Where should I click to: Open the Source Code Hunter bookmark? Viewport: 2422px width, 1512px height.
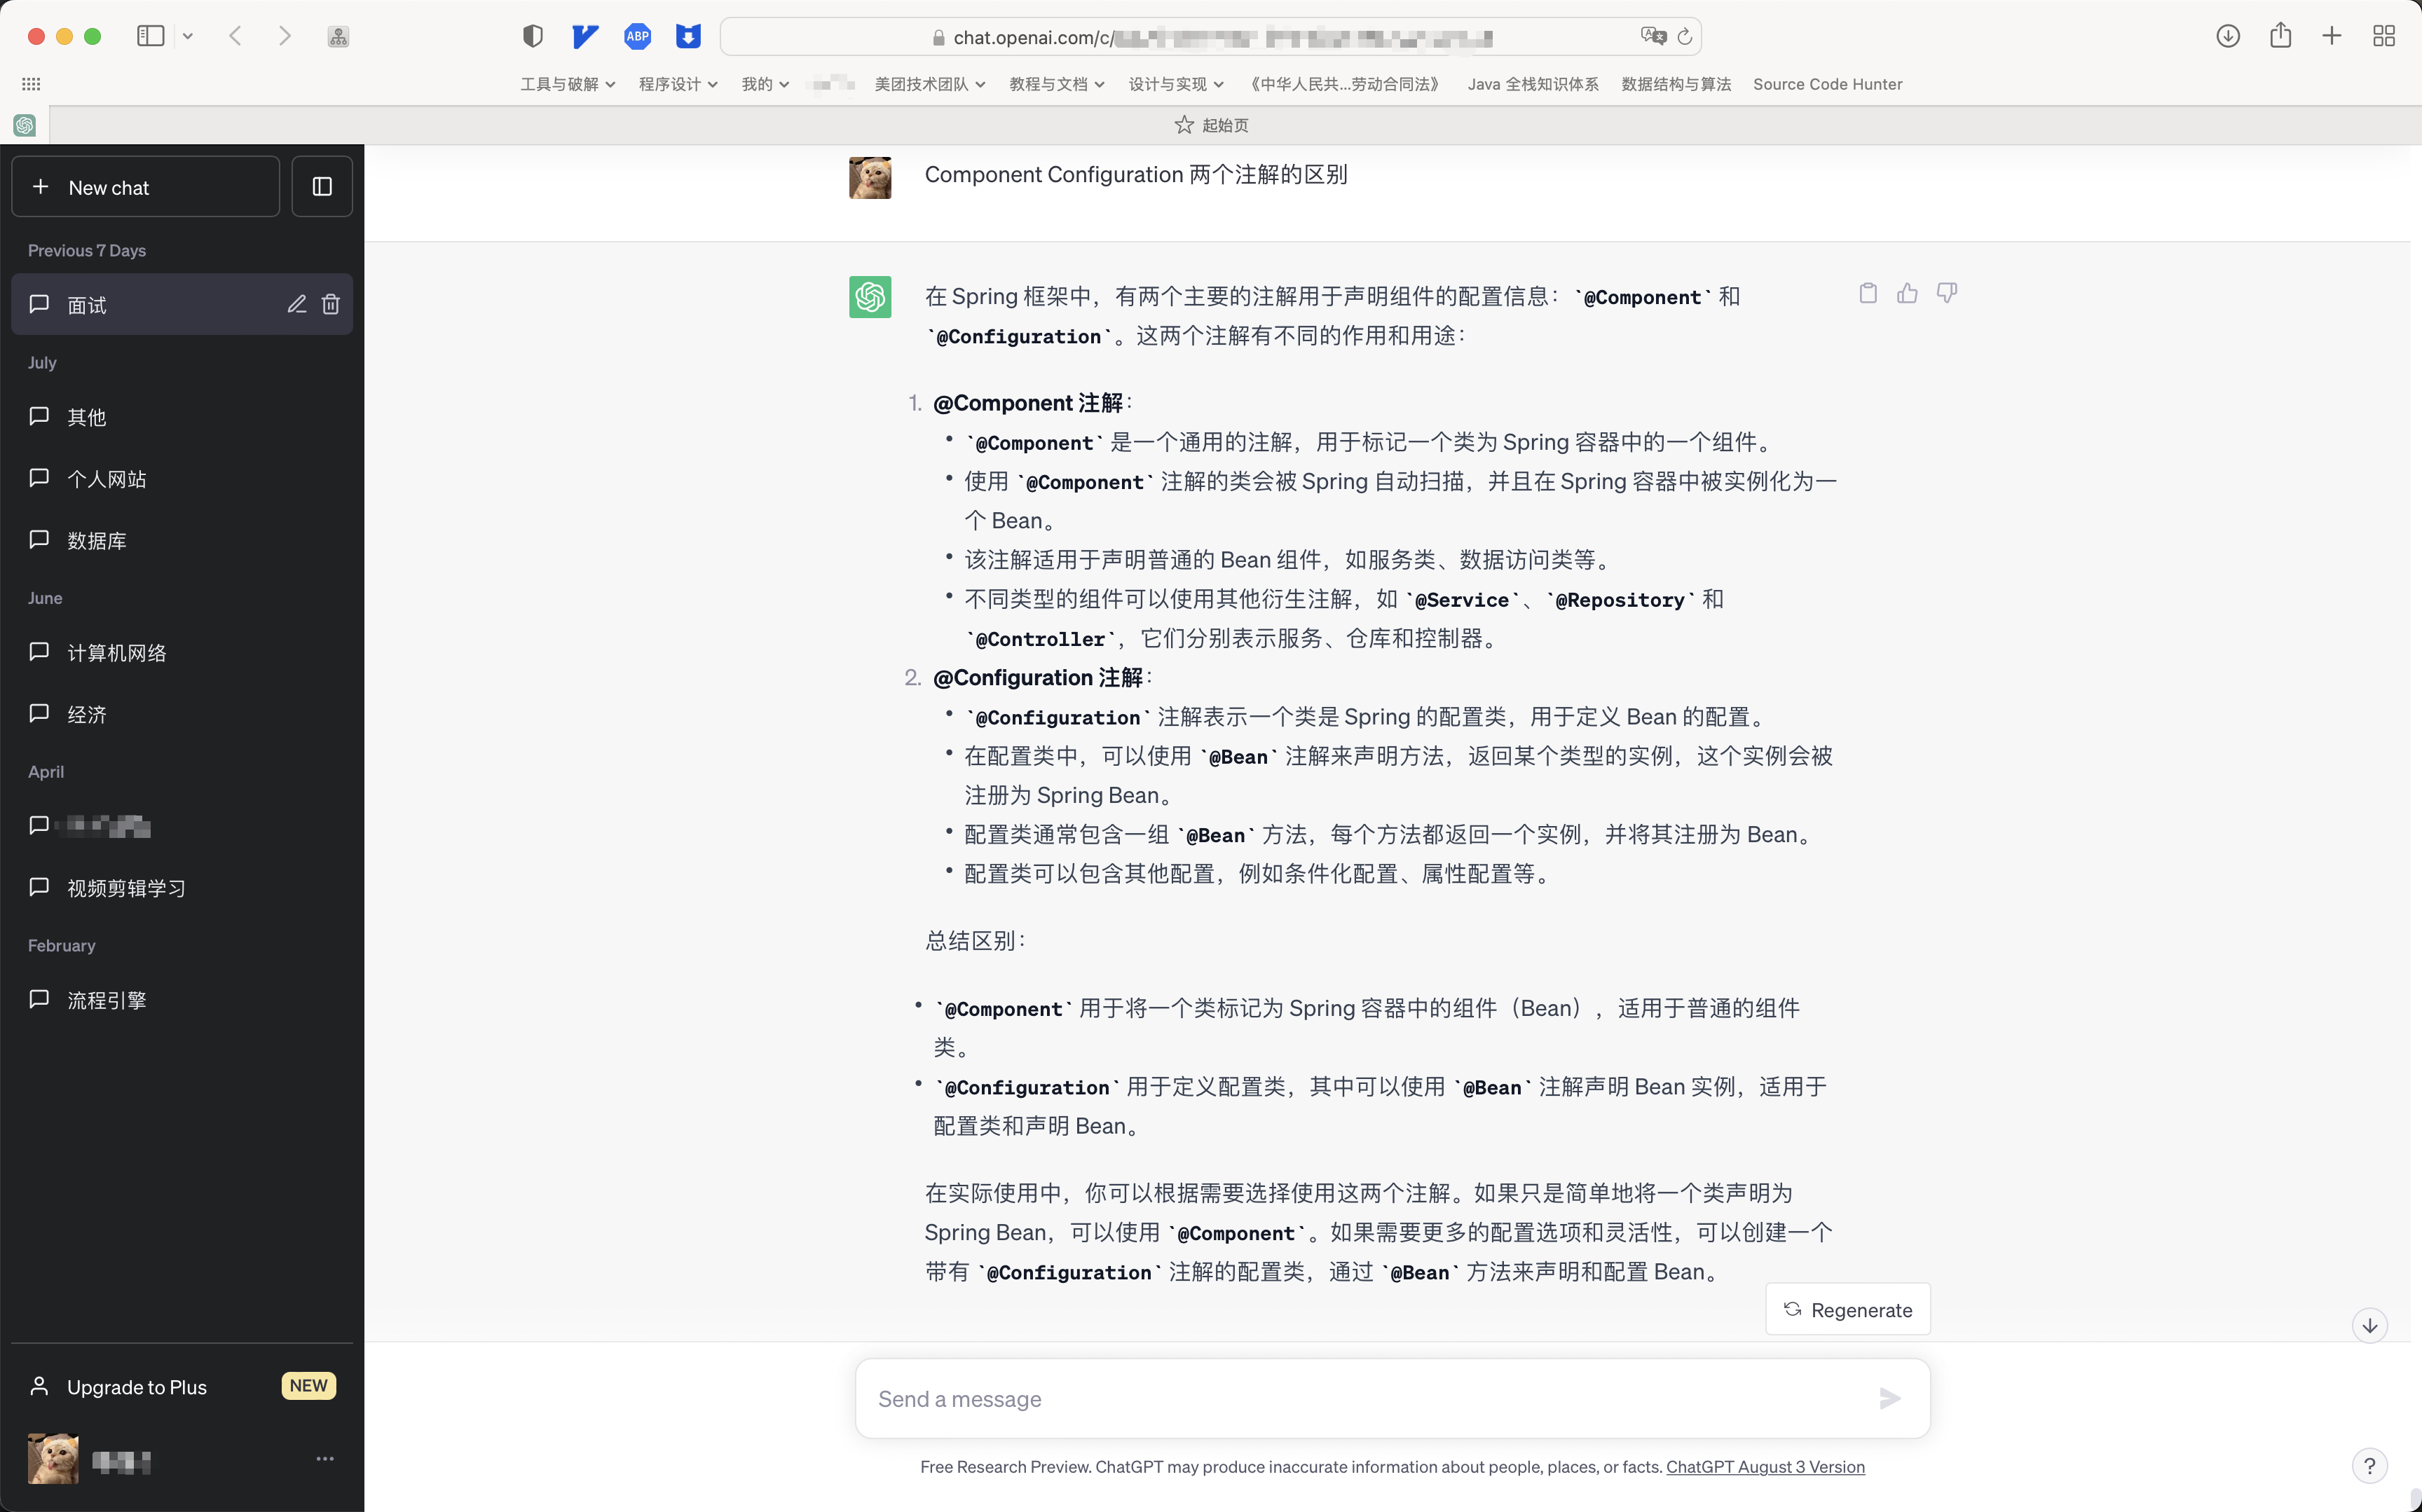[x=1827, y=84]
